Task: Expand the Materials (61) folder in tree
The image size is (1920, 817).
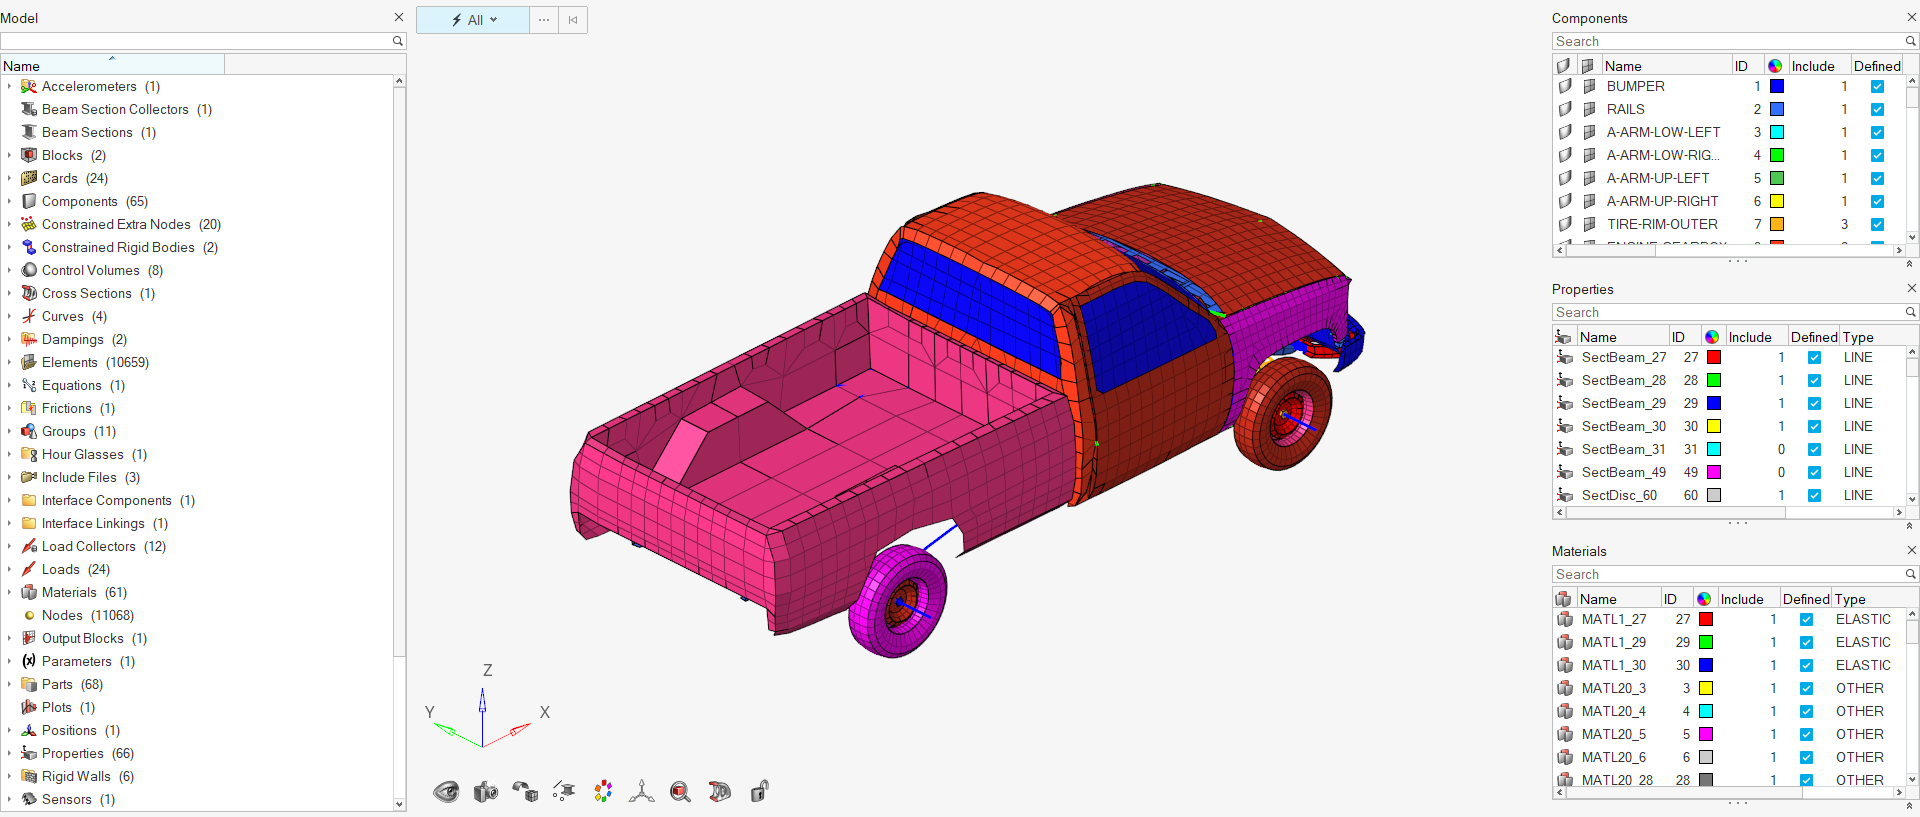Action: point(10,592)
